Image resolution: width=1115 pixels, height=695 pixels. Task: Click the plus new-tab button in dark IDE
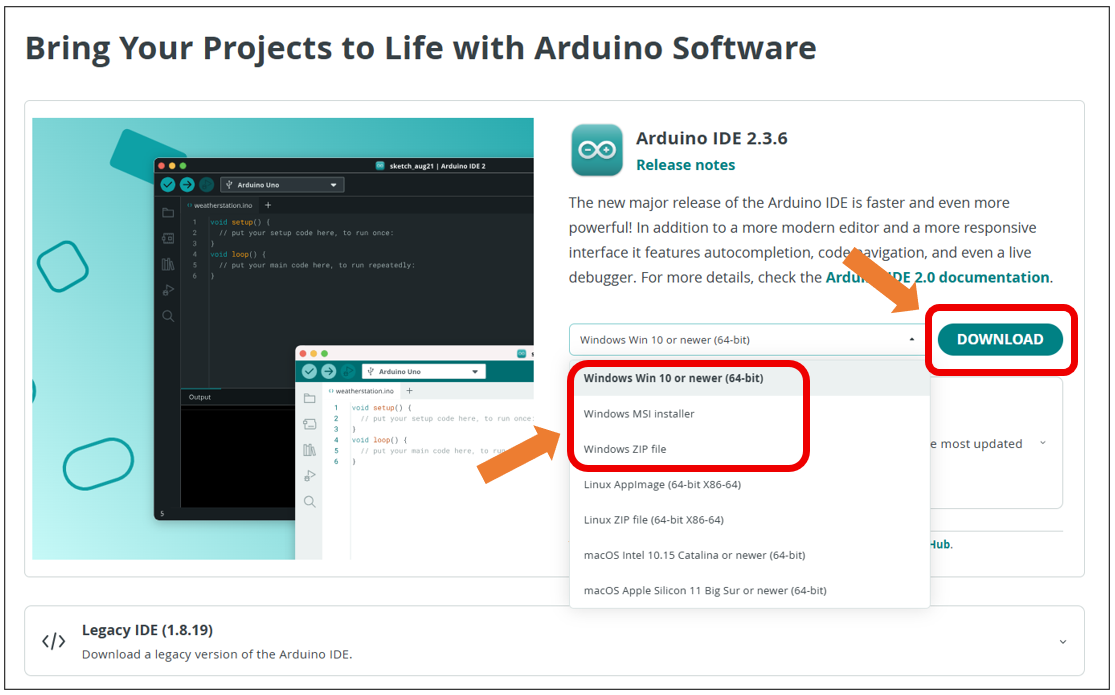(x=268, y=205)
